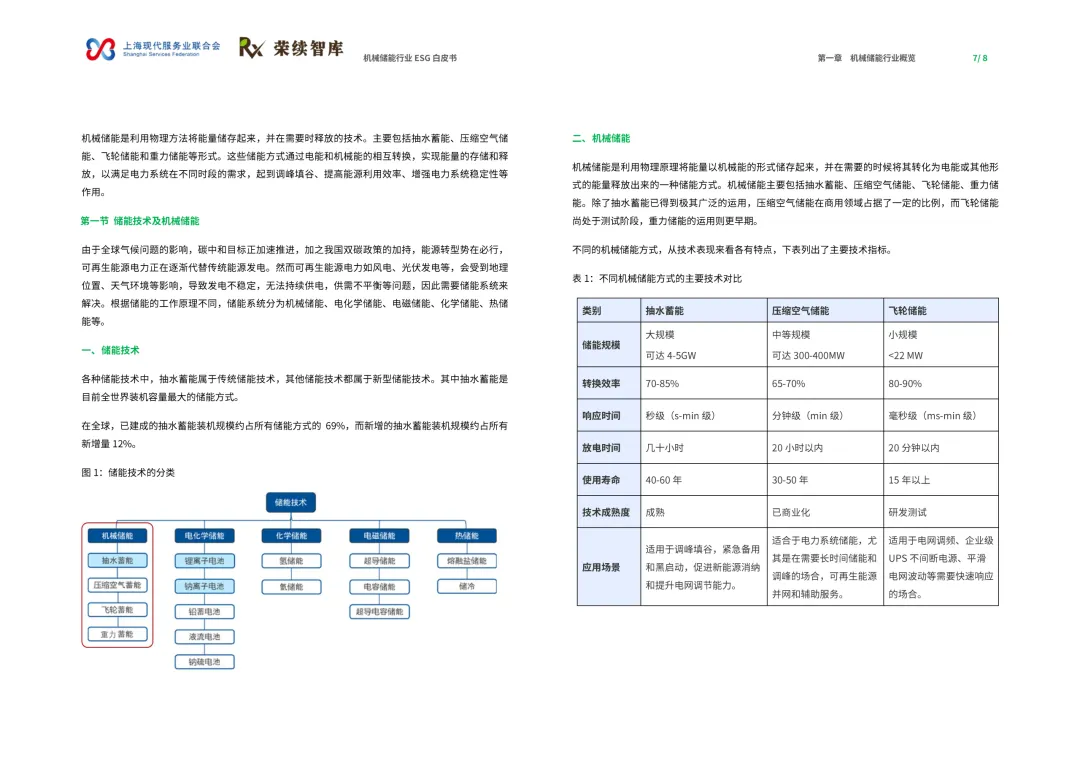Click the 飞轮蓄能 diagram node
Image resolution: width=1080 pixels, height=764 pixels.
pyautogui.click(x=117, y=610)
